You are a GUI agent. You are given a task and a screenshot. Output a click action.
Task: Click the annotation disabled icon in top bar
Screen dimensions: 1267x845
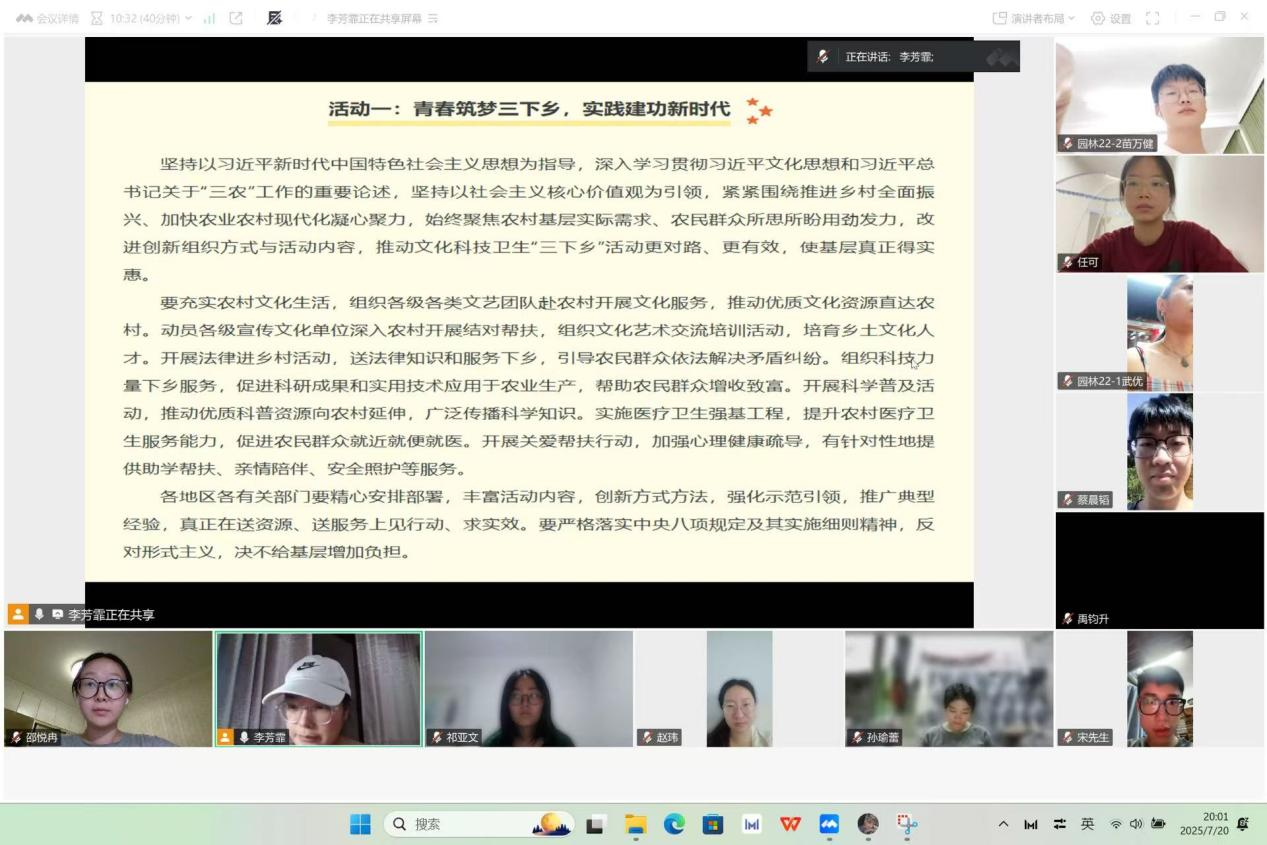[274, 18]
